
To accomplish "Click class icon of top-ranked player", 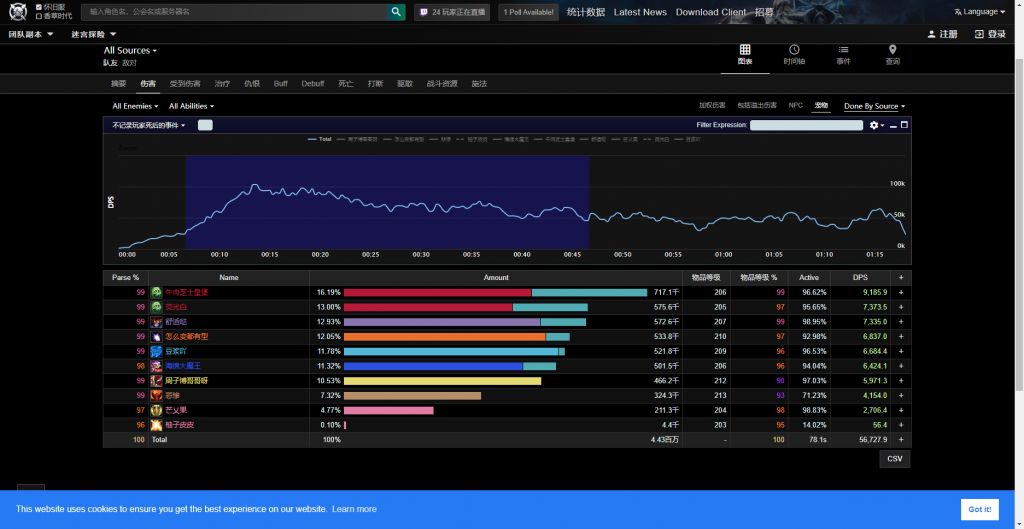I will 156,292.
